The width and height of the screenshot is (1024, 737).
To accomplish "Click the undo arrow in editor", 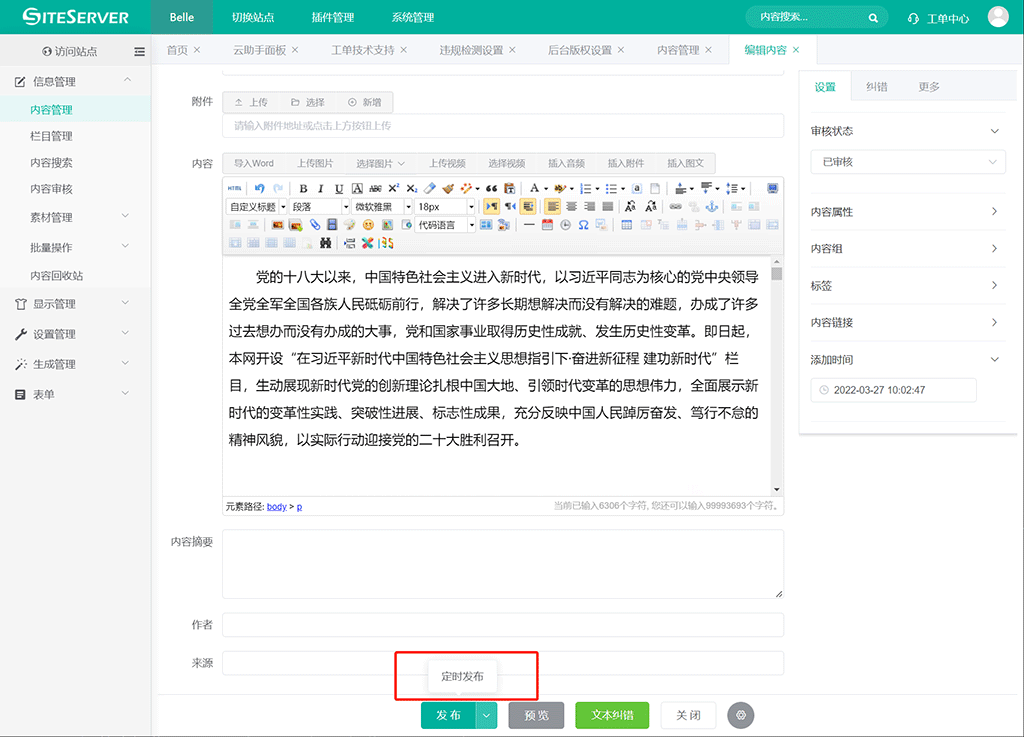I will click(260, 188).
